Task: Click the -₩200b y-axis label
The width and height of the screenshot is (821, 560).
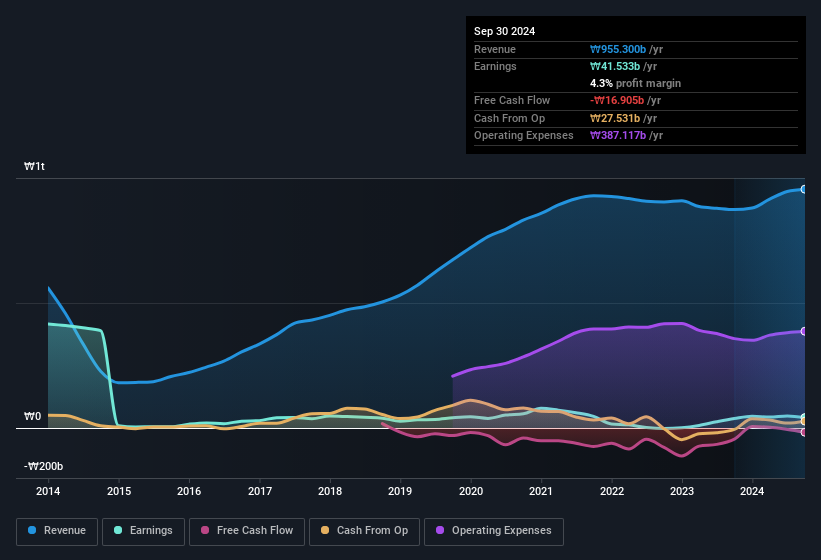Action: pyautogui.click(x=43, y=466)
